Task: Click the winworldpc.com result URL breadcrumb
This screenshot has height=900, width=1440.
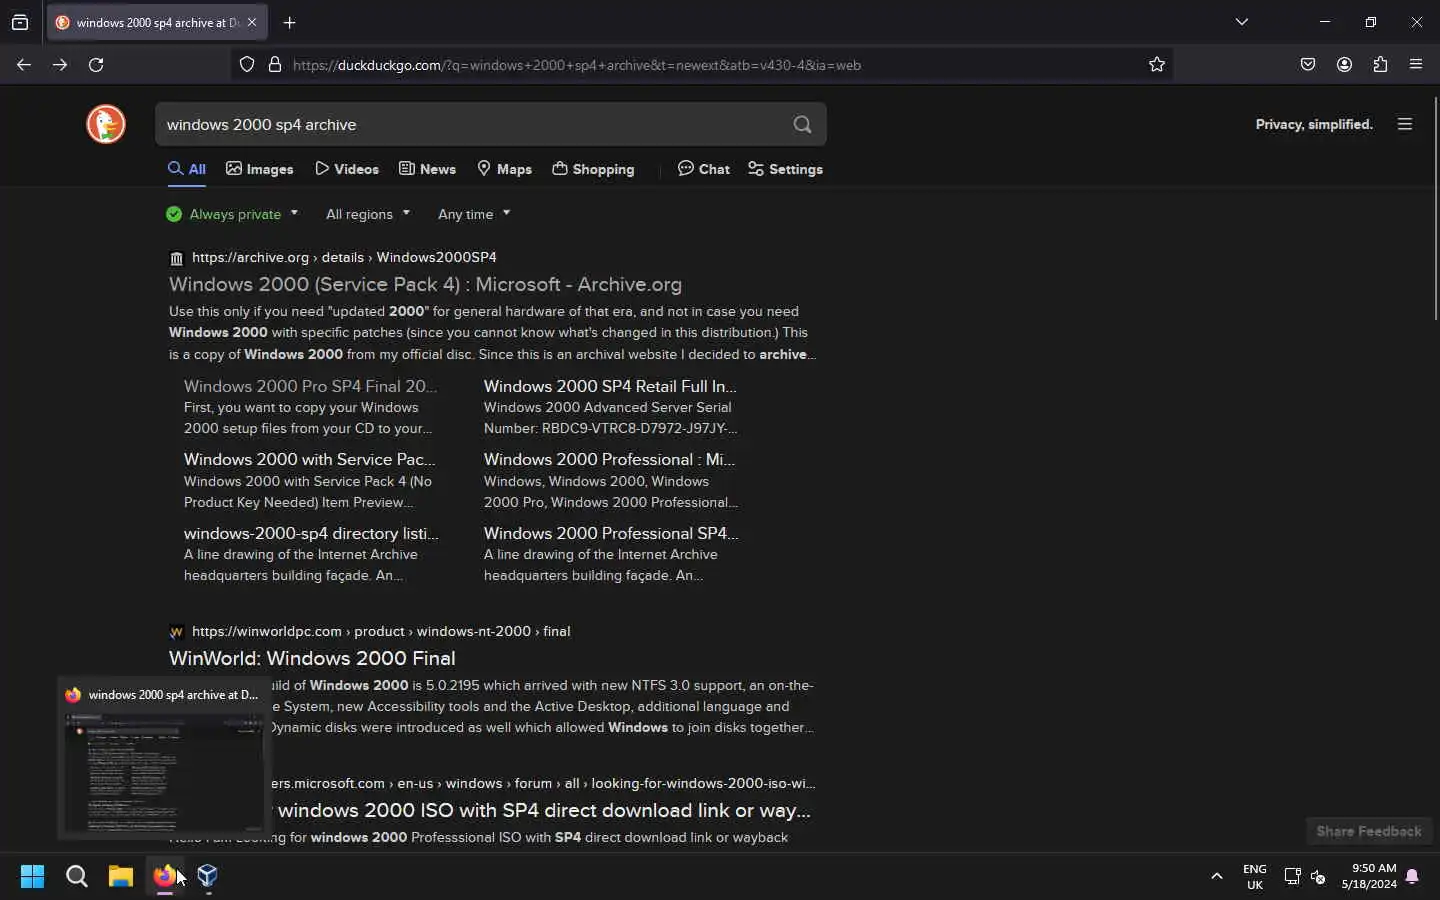Action: pos(381,632)
